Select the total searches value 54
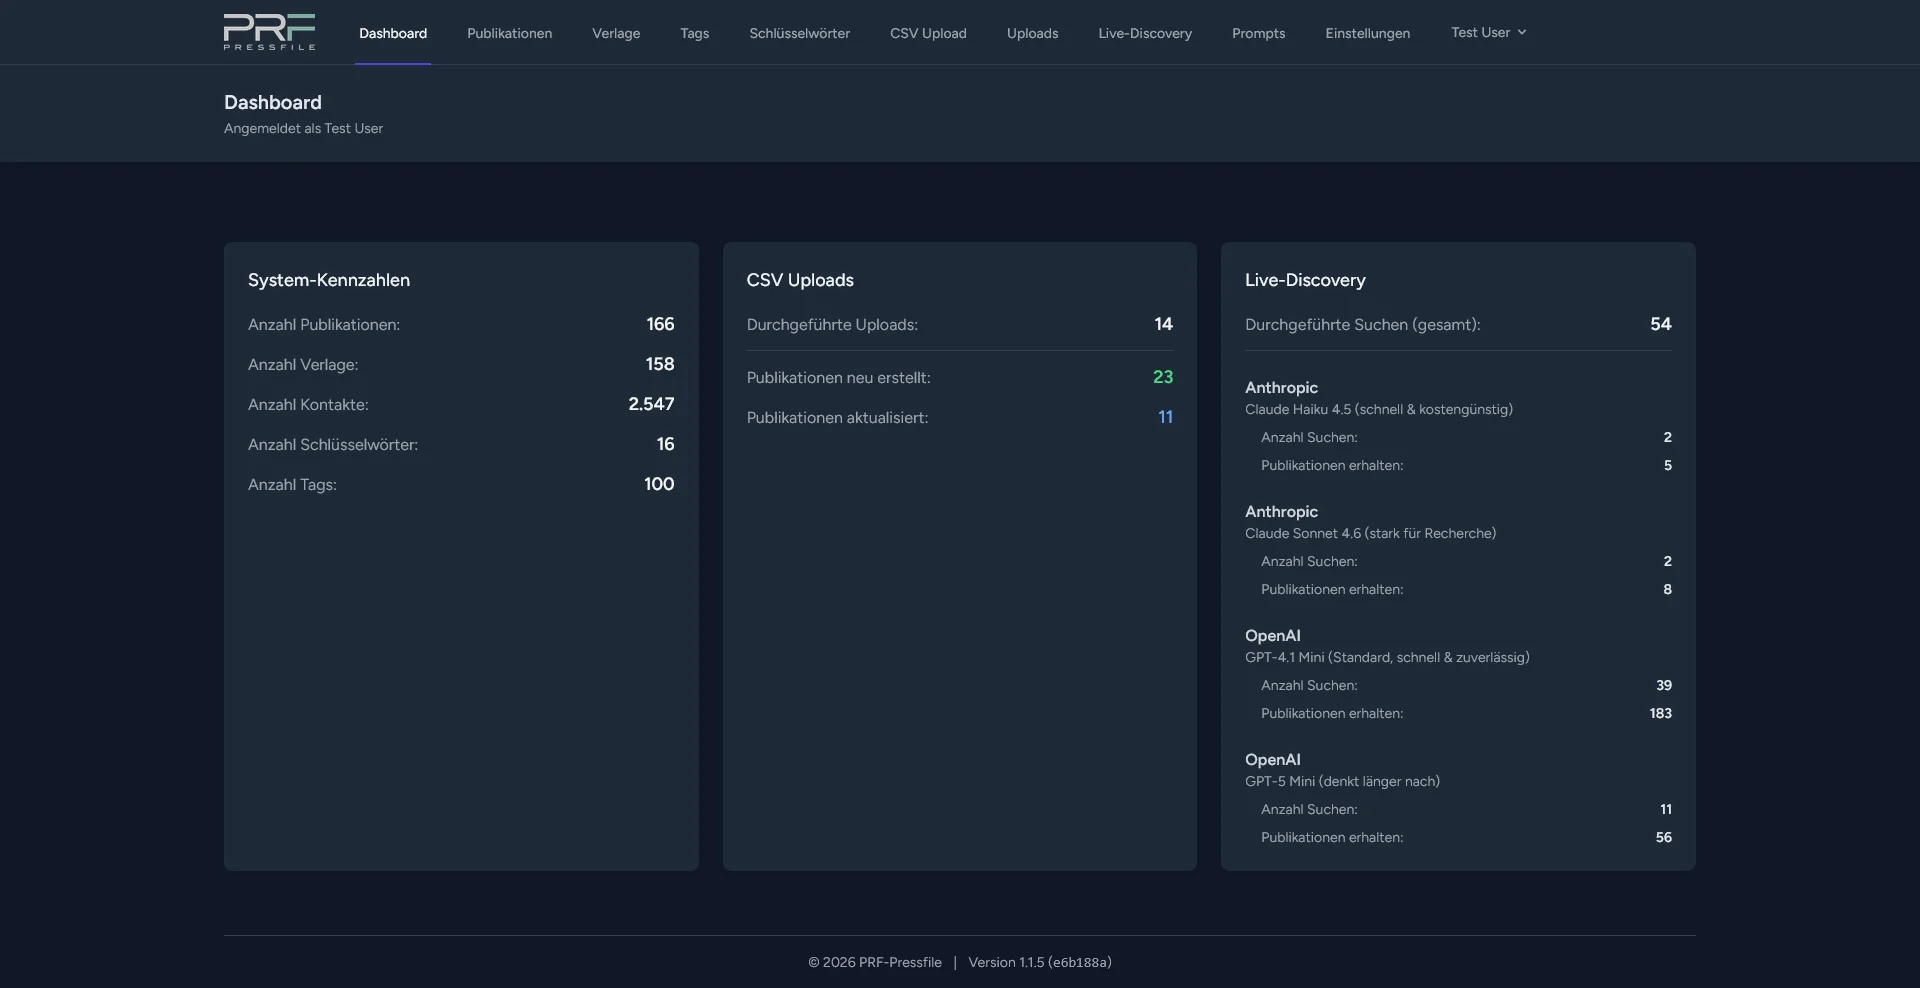 pos(1661,324)
